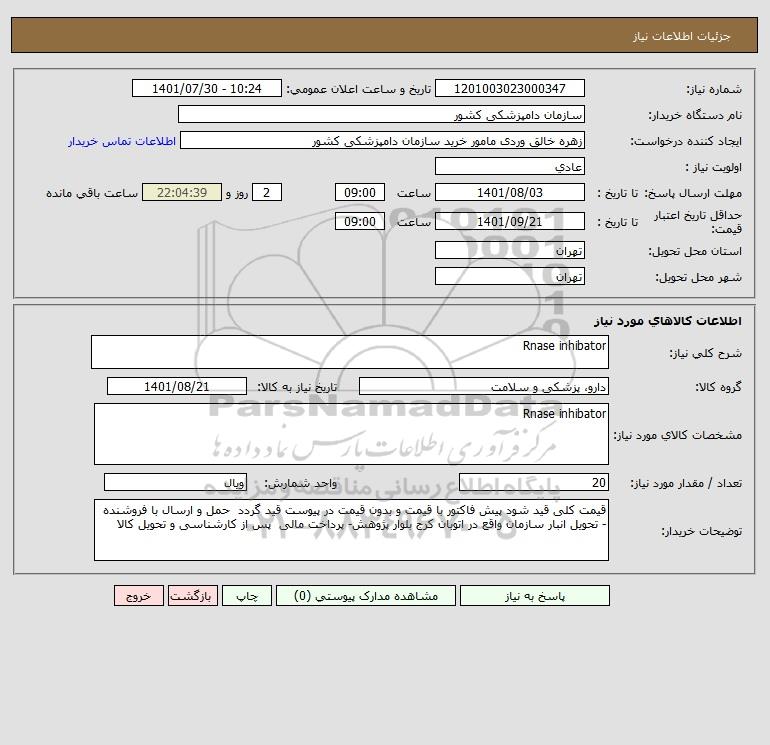Click the نام دستگاه خریدار label
Image resolution: width=770 pixels, height=745 pixels.
point(695,115)
